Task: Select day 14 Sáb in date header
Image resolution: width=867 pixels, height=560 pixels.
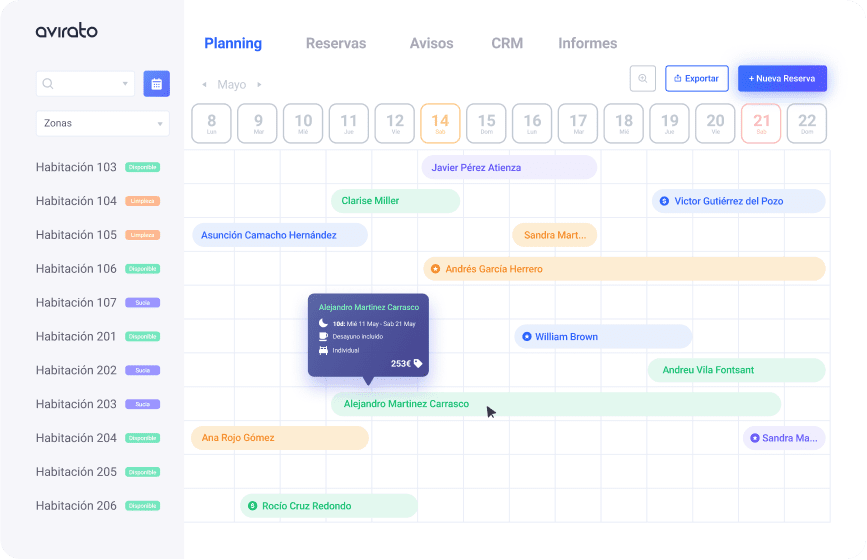Action: [440, 123]
